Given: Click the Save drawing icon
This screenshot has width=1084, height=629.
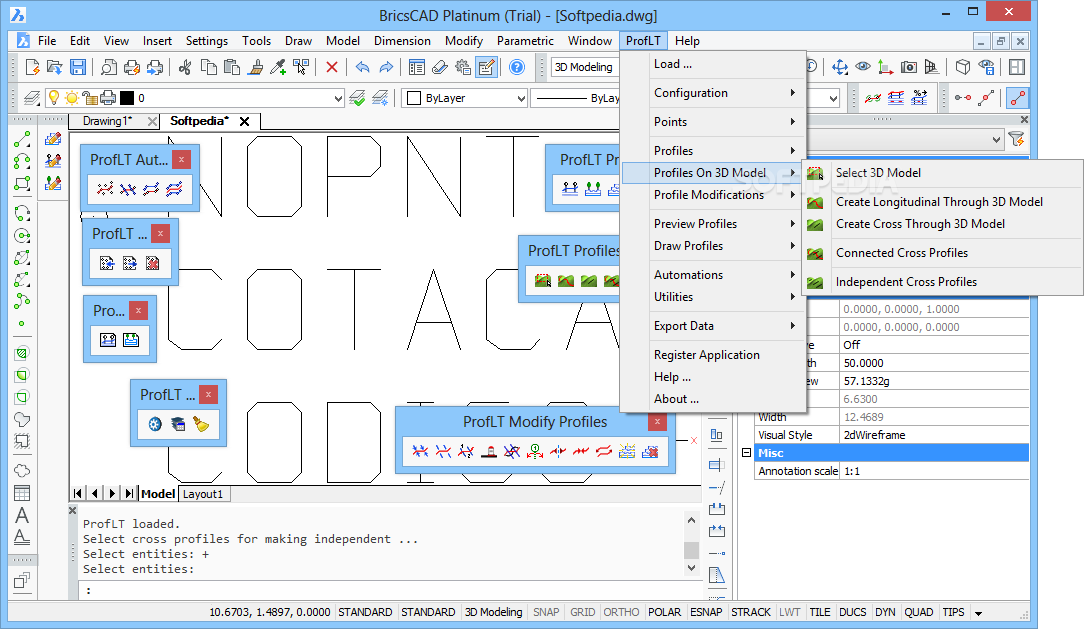Looking at the screenshot, I should coord(78,67).
